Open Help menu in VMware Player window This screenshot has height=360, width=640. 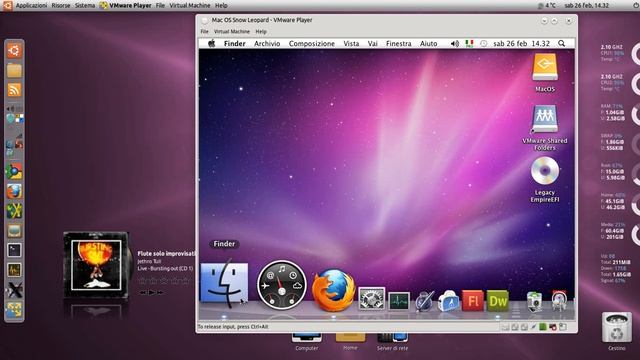[x=261, y=31]
